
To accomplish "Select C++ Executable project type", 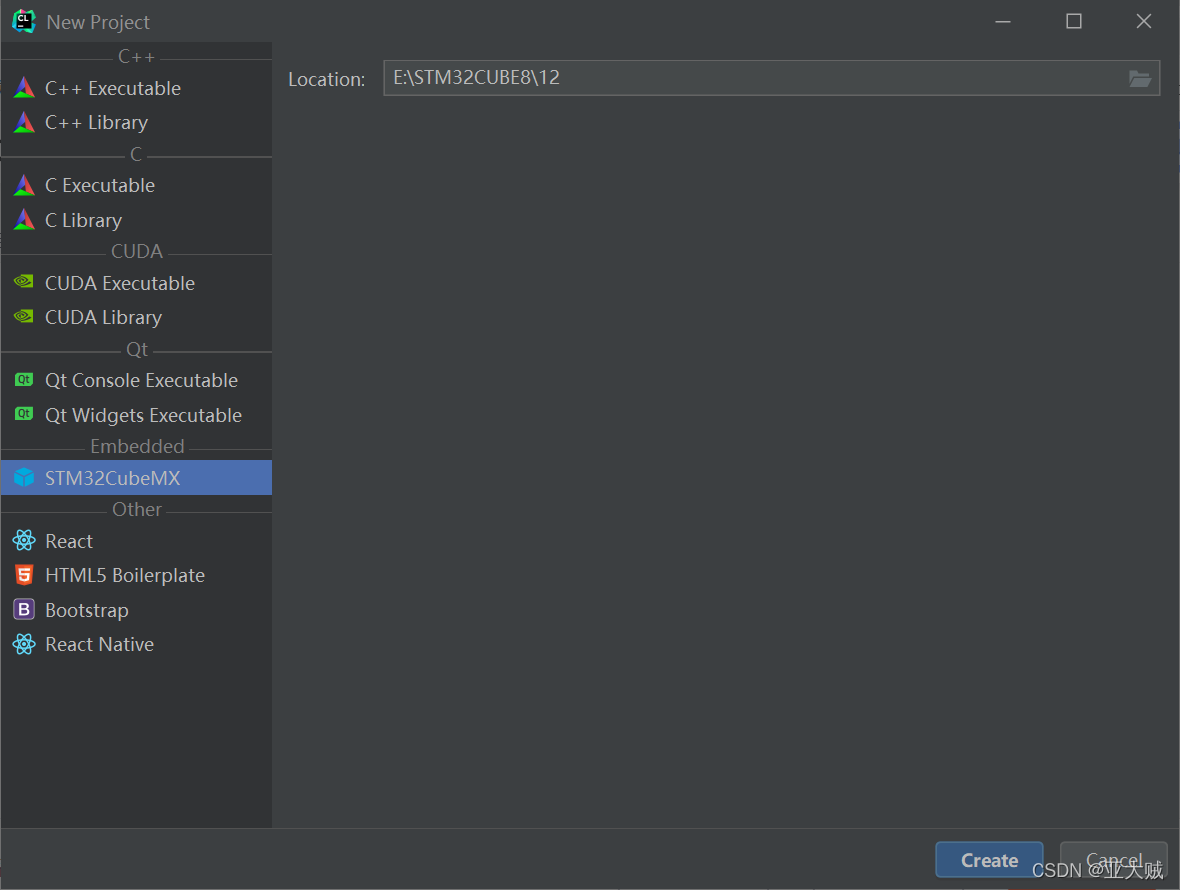I will [x=136, y=88].
